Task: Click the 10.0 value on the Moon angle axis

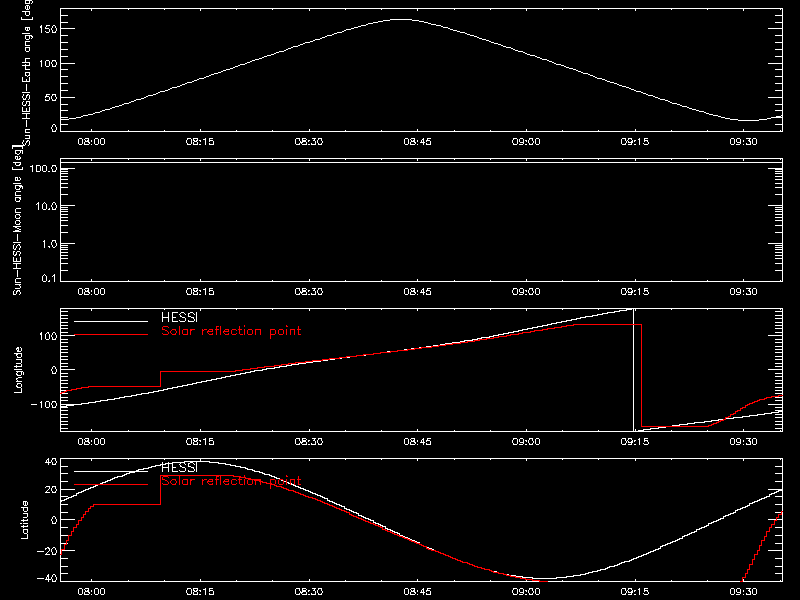Action: coord(46,207)
